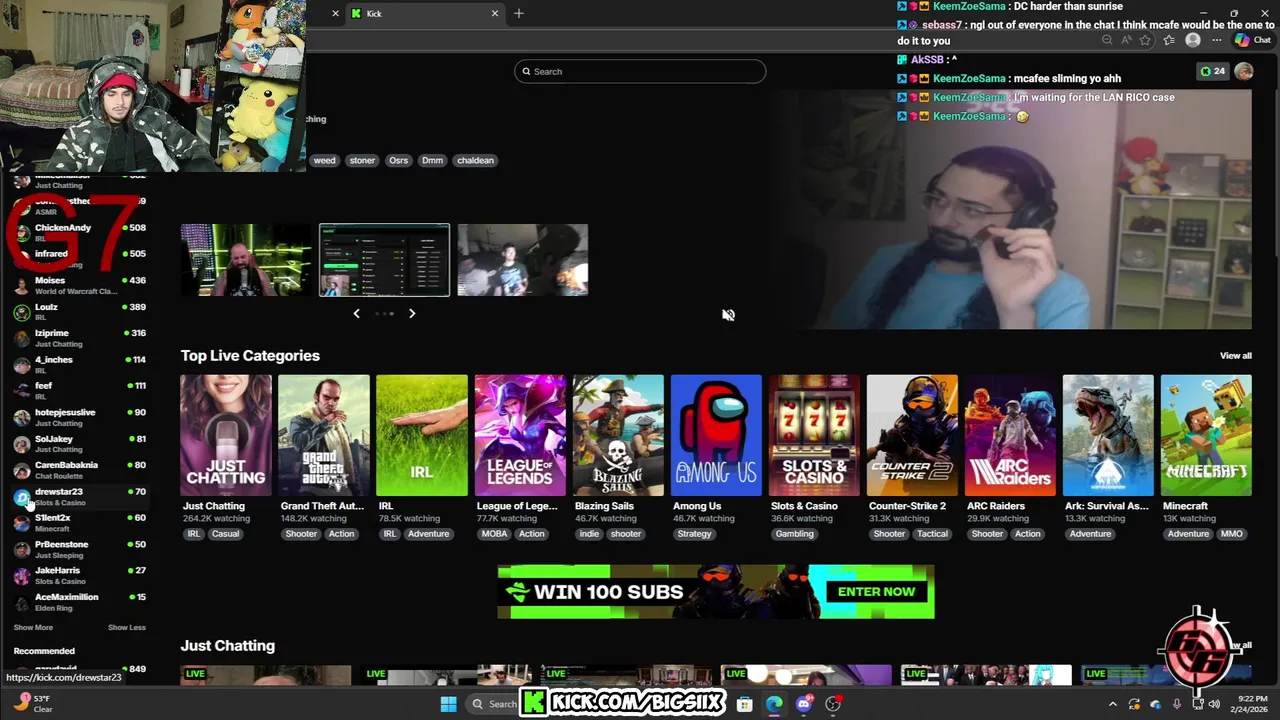Screen dimensions: 1280x720
Task: Click the Kick search field
Action: pyautogui.click(x=640, y=71)
